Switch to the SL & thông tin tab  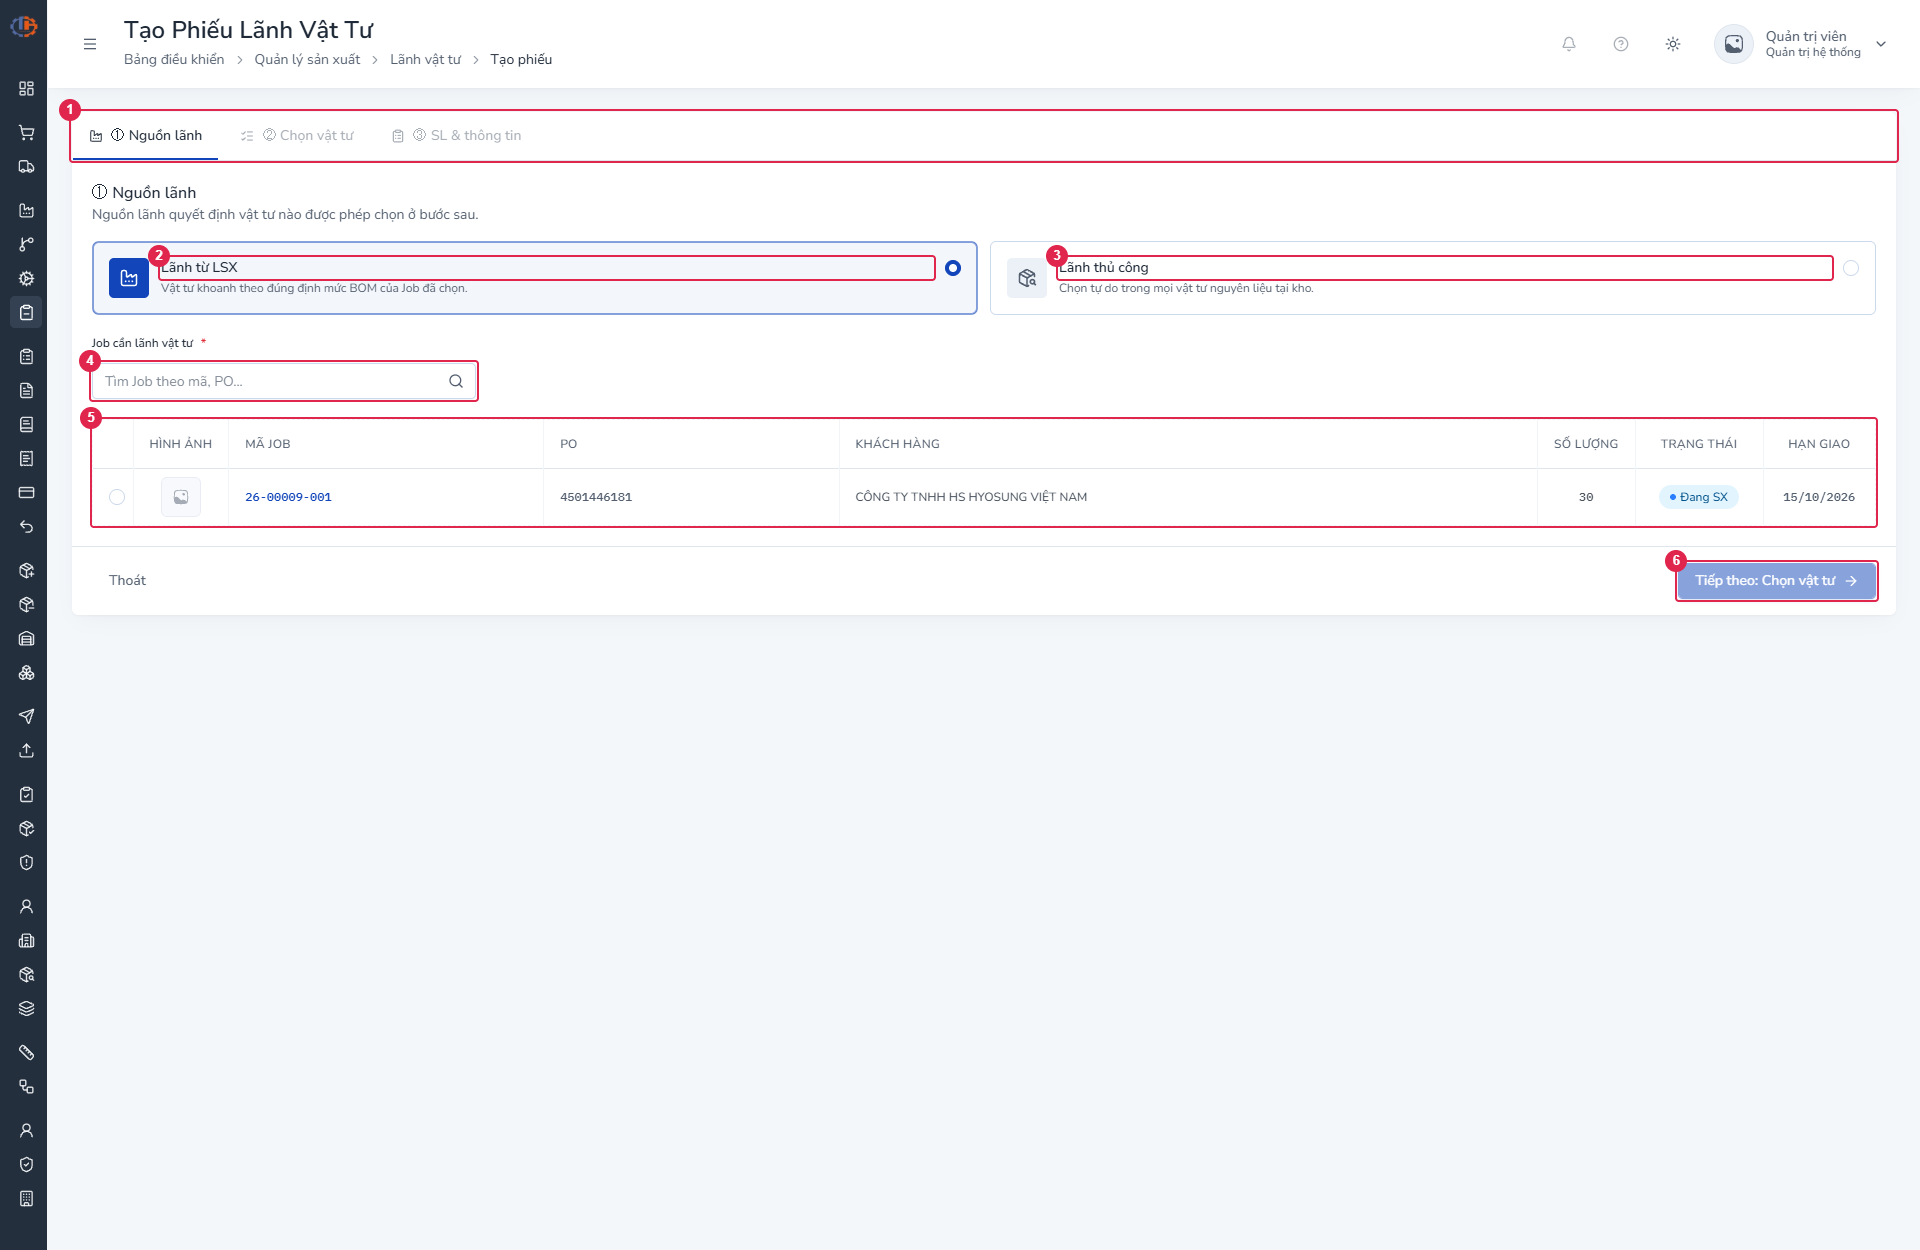pos(457,136)
